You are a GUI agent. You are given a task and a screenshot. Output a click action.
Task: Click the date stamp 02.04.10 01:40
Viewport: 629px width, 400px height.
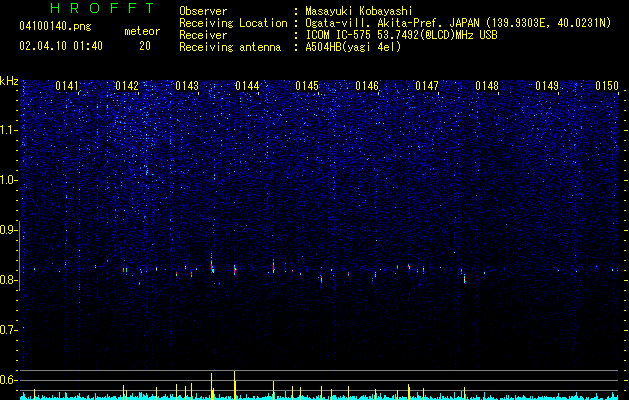pyautogui.click(x=61, y=46)
